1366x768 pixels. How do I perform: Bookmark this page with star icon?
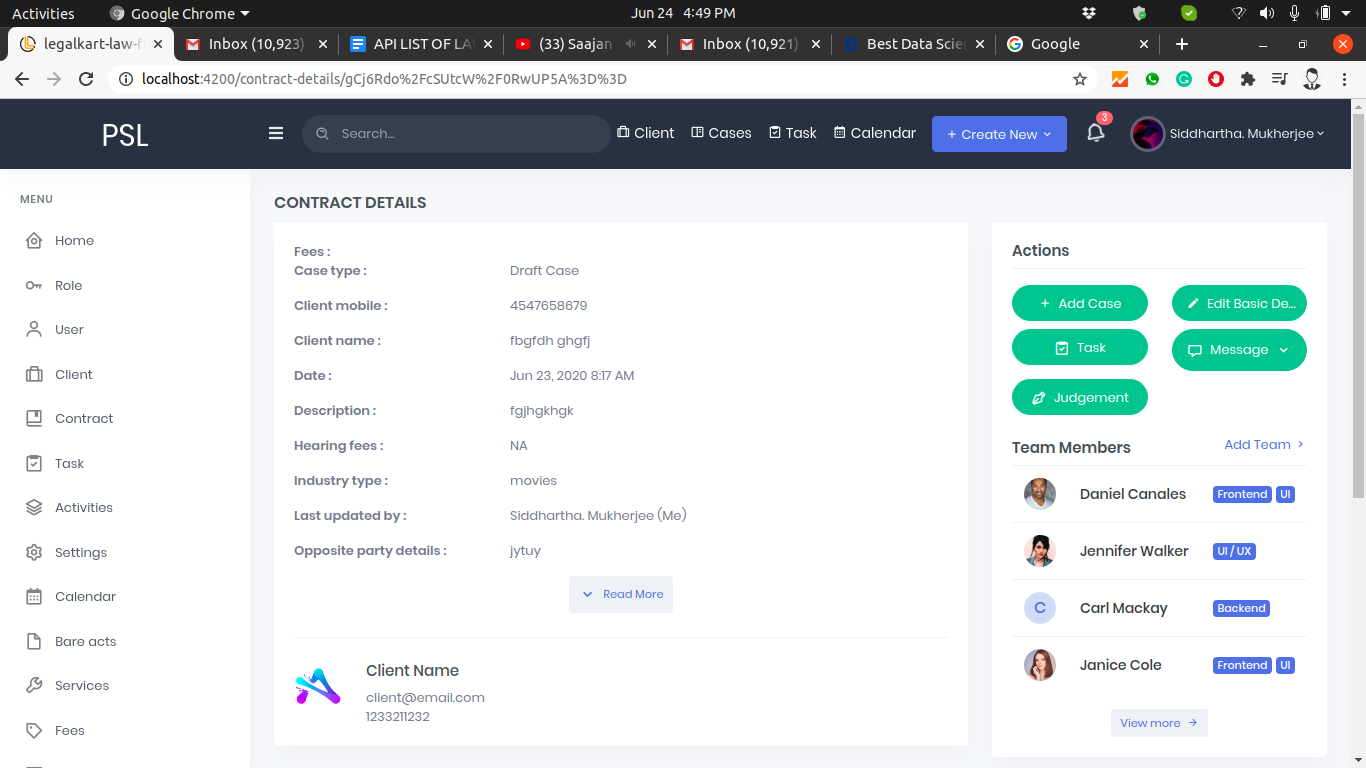[1080, 79]
